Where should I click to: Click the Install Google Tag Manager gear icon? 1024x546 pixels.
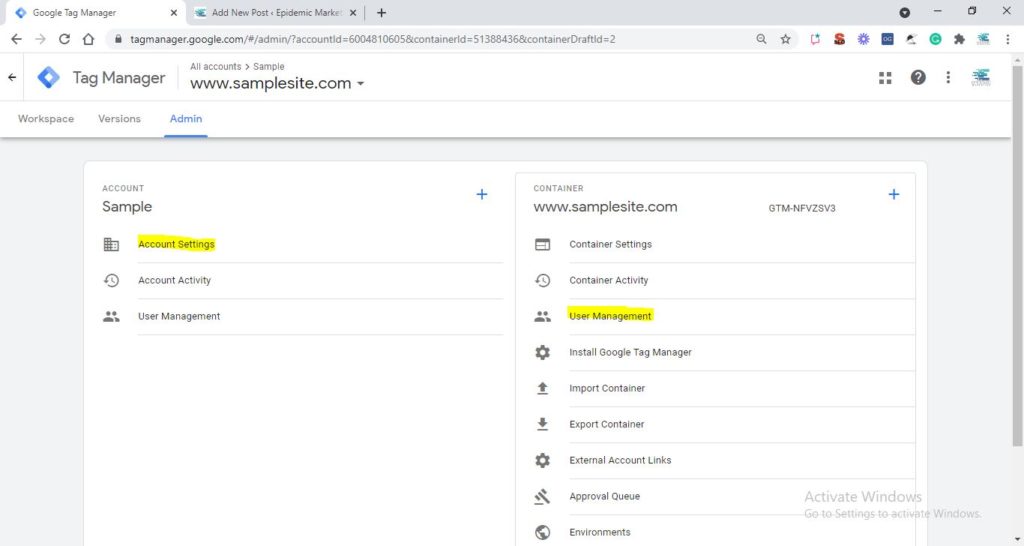coord(542,353)
